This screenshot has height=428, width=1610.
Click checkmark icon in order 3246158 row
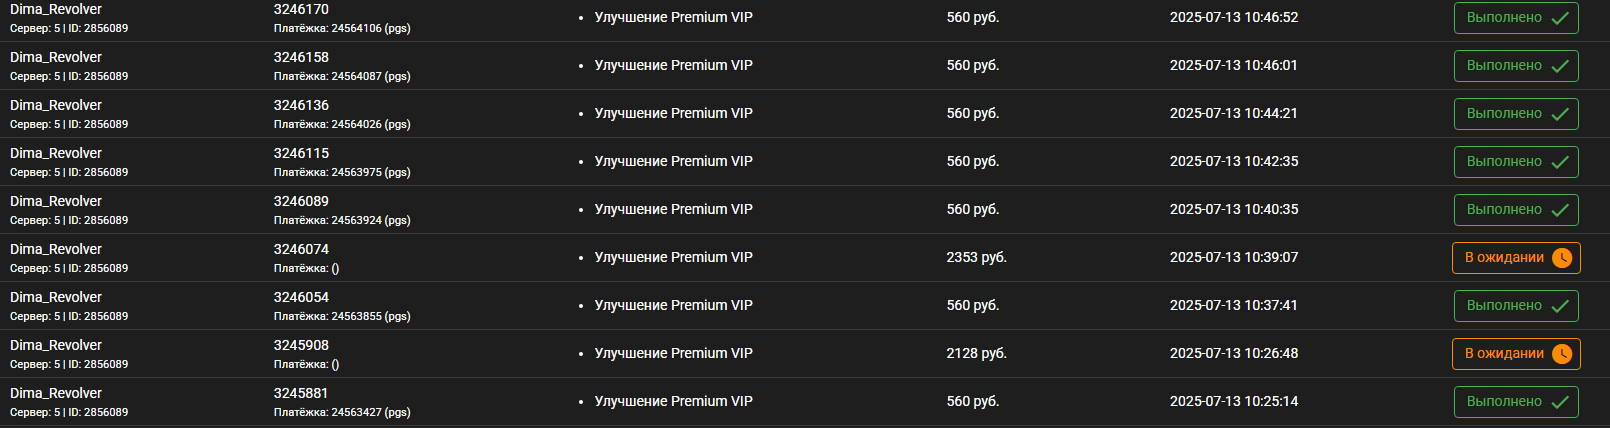coord(1559,66)
